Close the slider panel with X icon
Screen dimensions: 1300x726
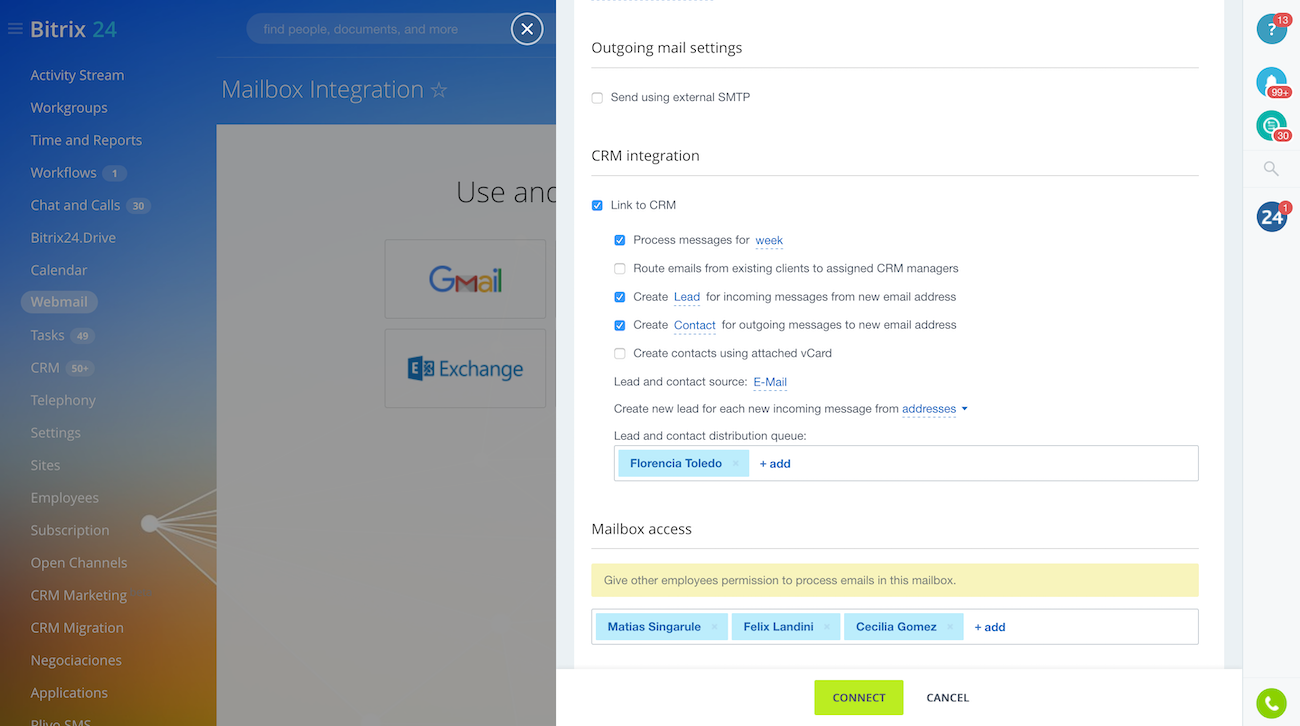coord(527,29)
